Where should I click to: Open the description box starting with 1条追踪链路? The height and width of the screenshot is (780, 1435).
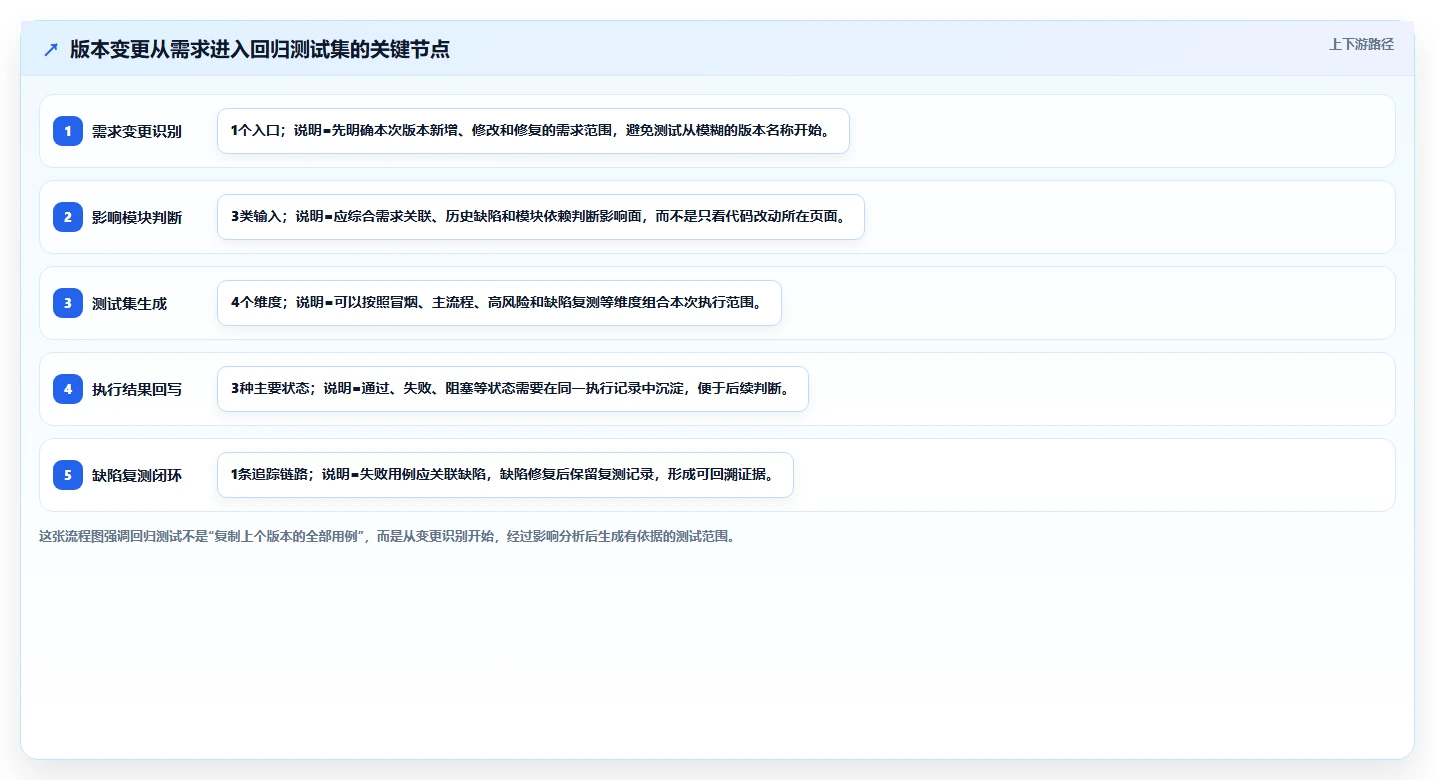point(505,475)
